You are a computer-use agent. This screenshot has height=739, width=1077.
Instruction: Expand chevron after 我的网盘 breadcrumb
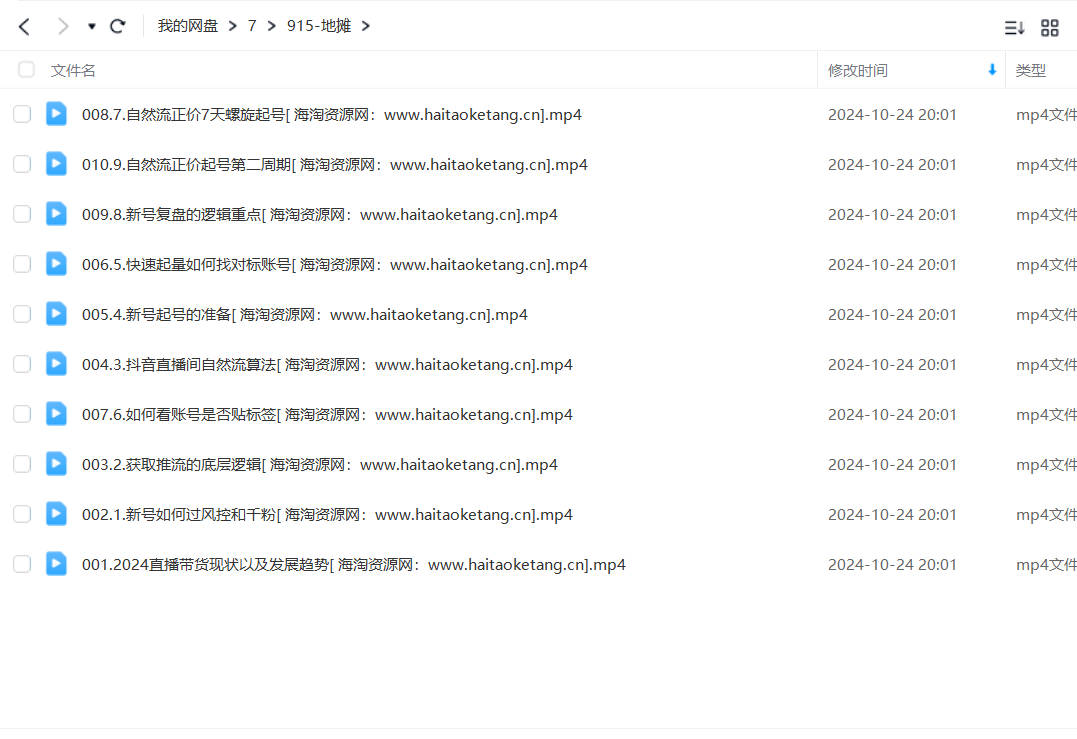233,26
